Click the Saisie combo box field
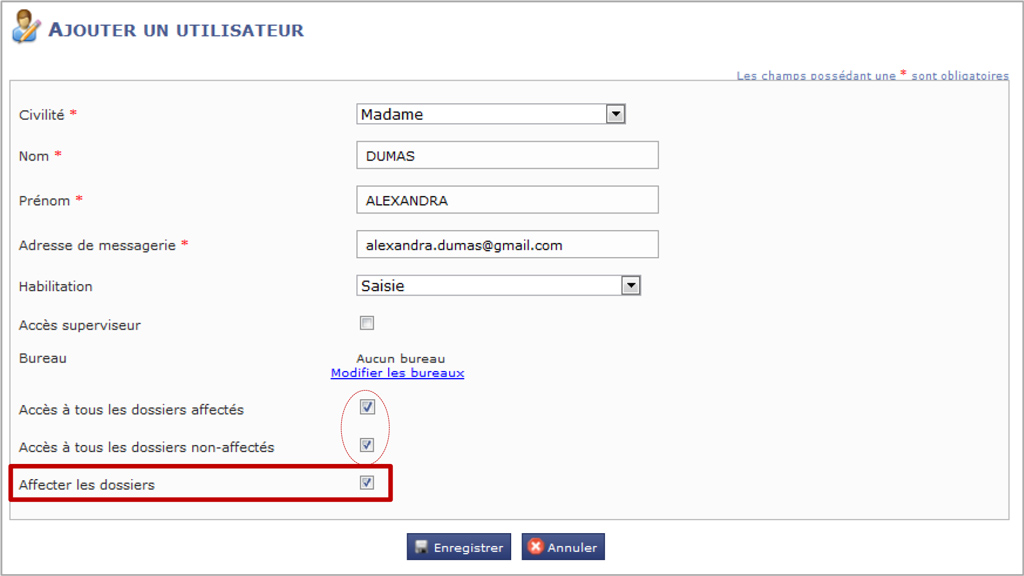This screenshot has width=1024, height=576. [x=498, y=285]
